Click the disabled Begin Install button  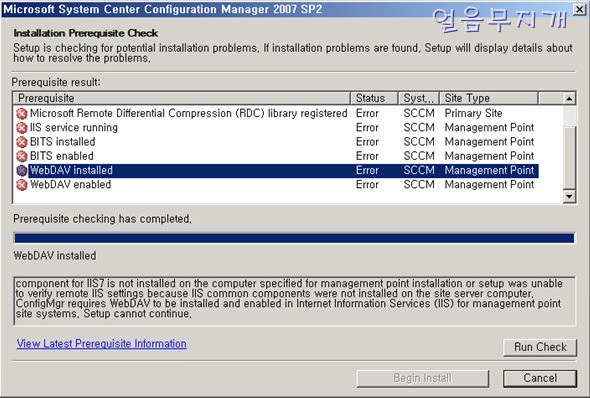click(423, 378)
